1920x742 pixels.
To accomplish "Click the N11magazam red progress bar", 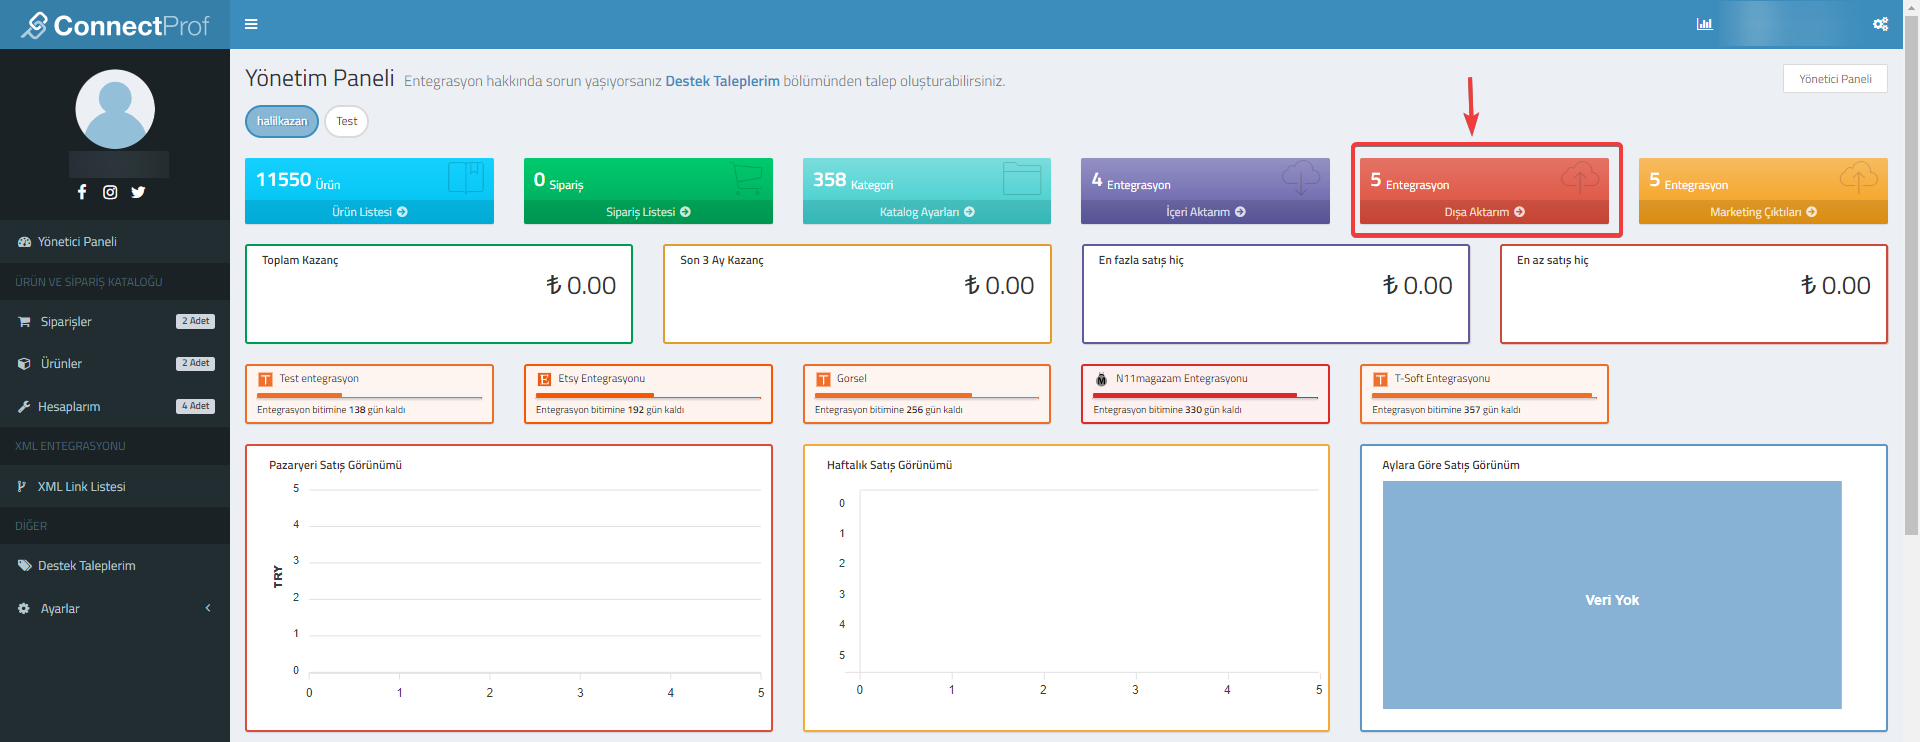I will pos(1205,396).
